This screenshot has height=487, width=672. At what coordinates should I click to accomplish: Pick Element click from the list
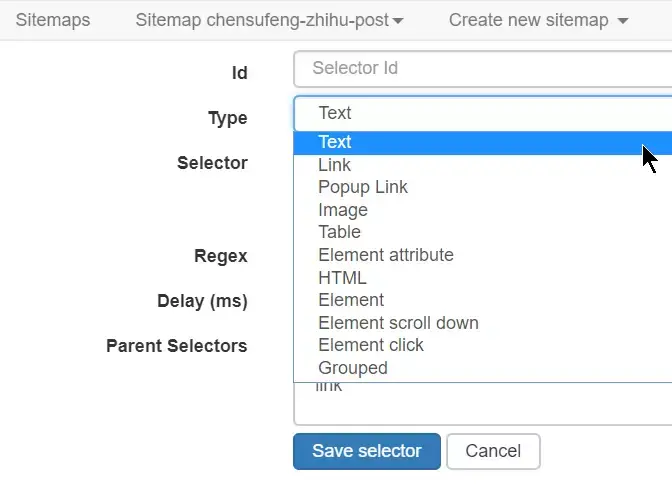tap(370, 345)
